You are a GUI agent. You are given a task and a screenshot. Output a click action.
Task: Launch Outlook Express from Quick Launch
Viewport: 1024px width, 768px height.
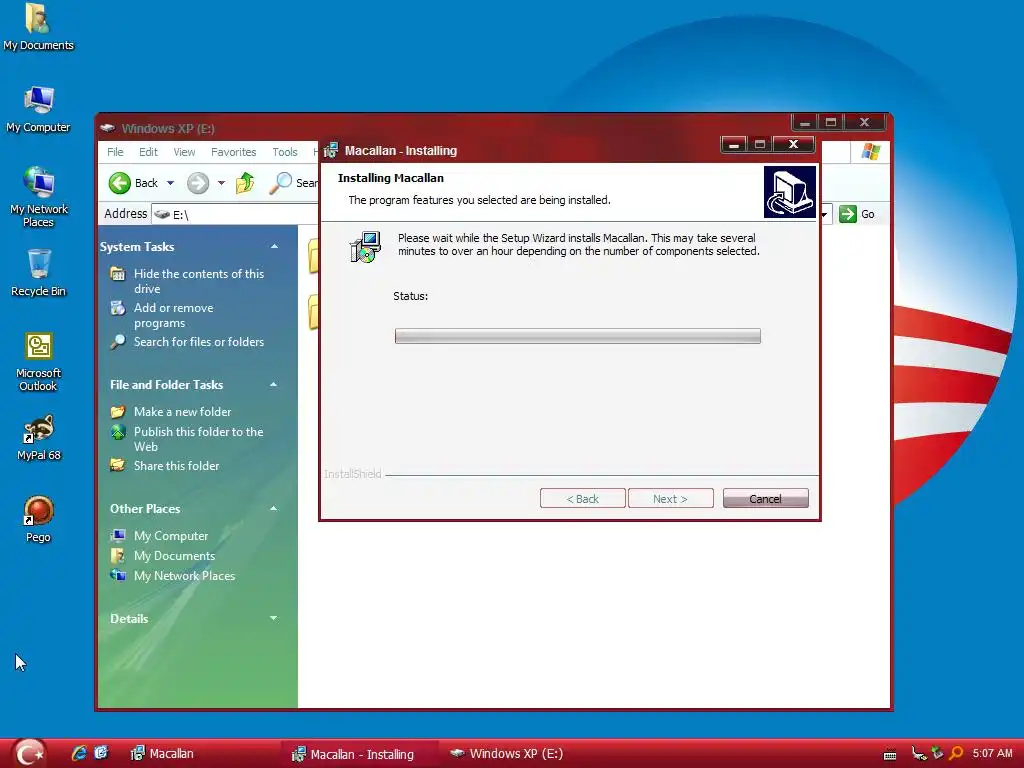[x=101, y=753]
